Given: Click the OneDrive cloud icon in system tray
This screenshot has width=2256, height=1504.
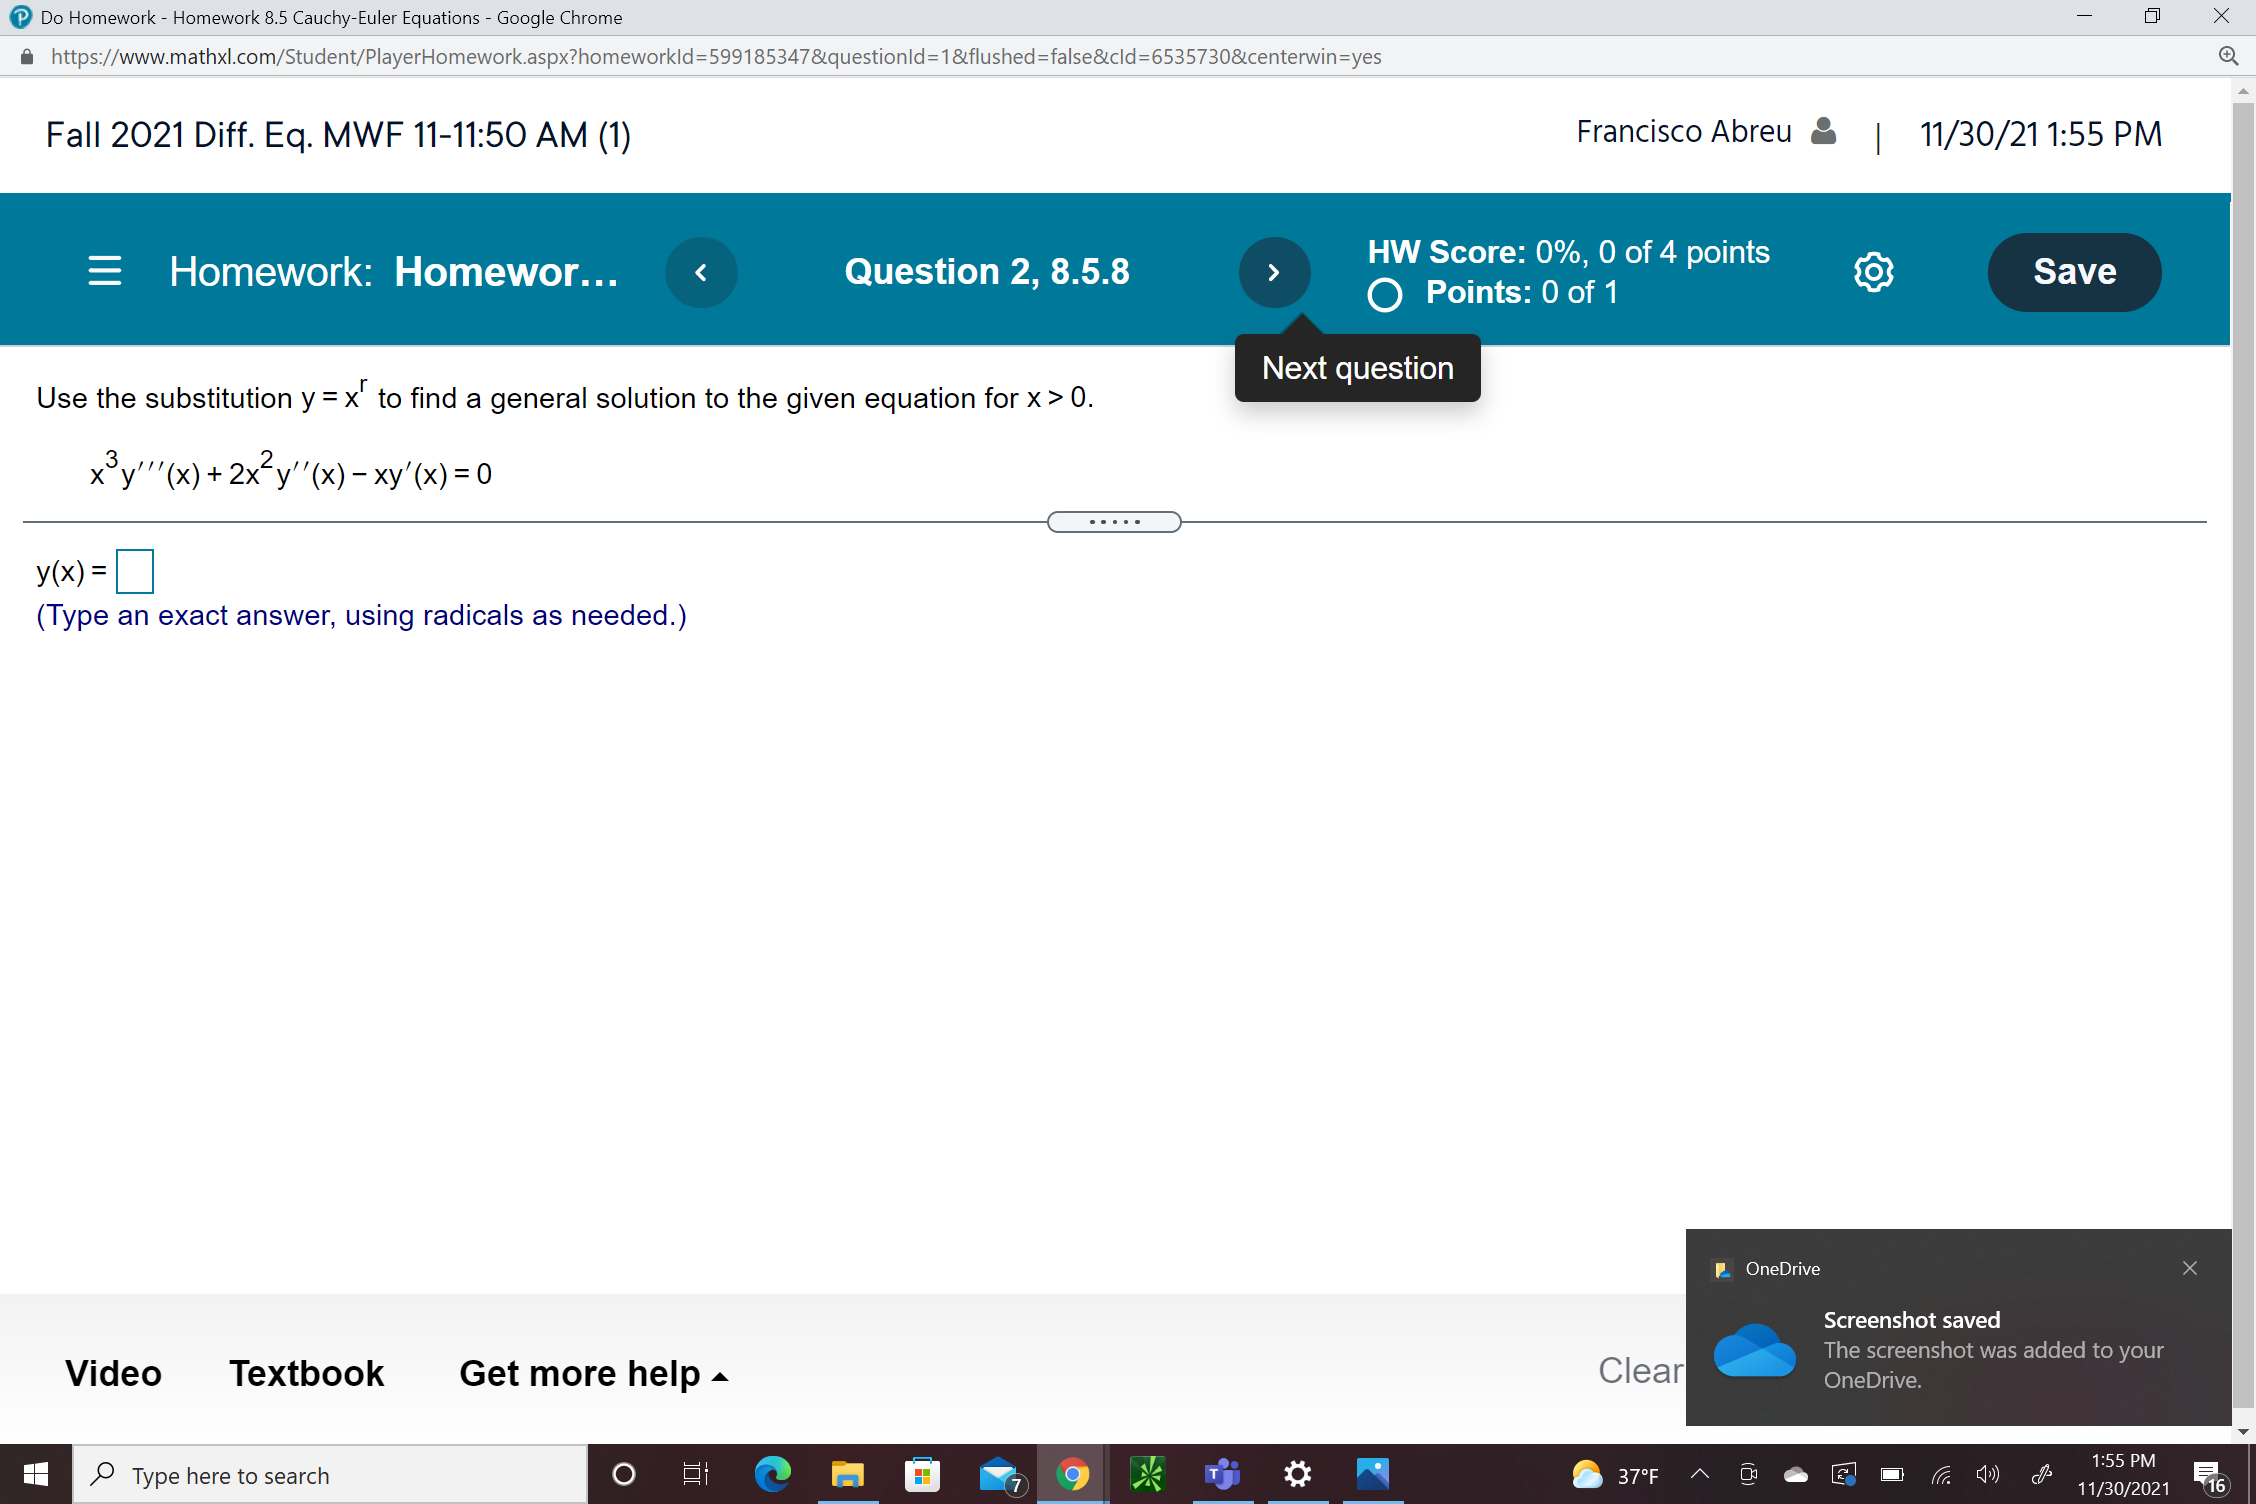Looking at the screenshot, I should pos(1796,1474).
